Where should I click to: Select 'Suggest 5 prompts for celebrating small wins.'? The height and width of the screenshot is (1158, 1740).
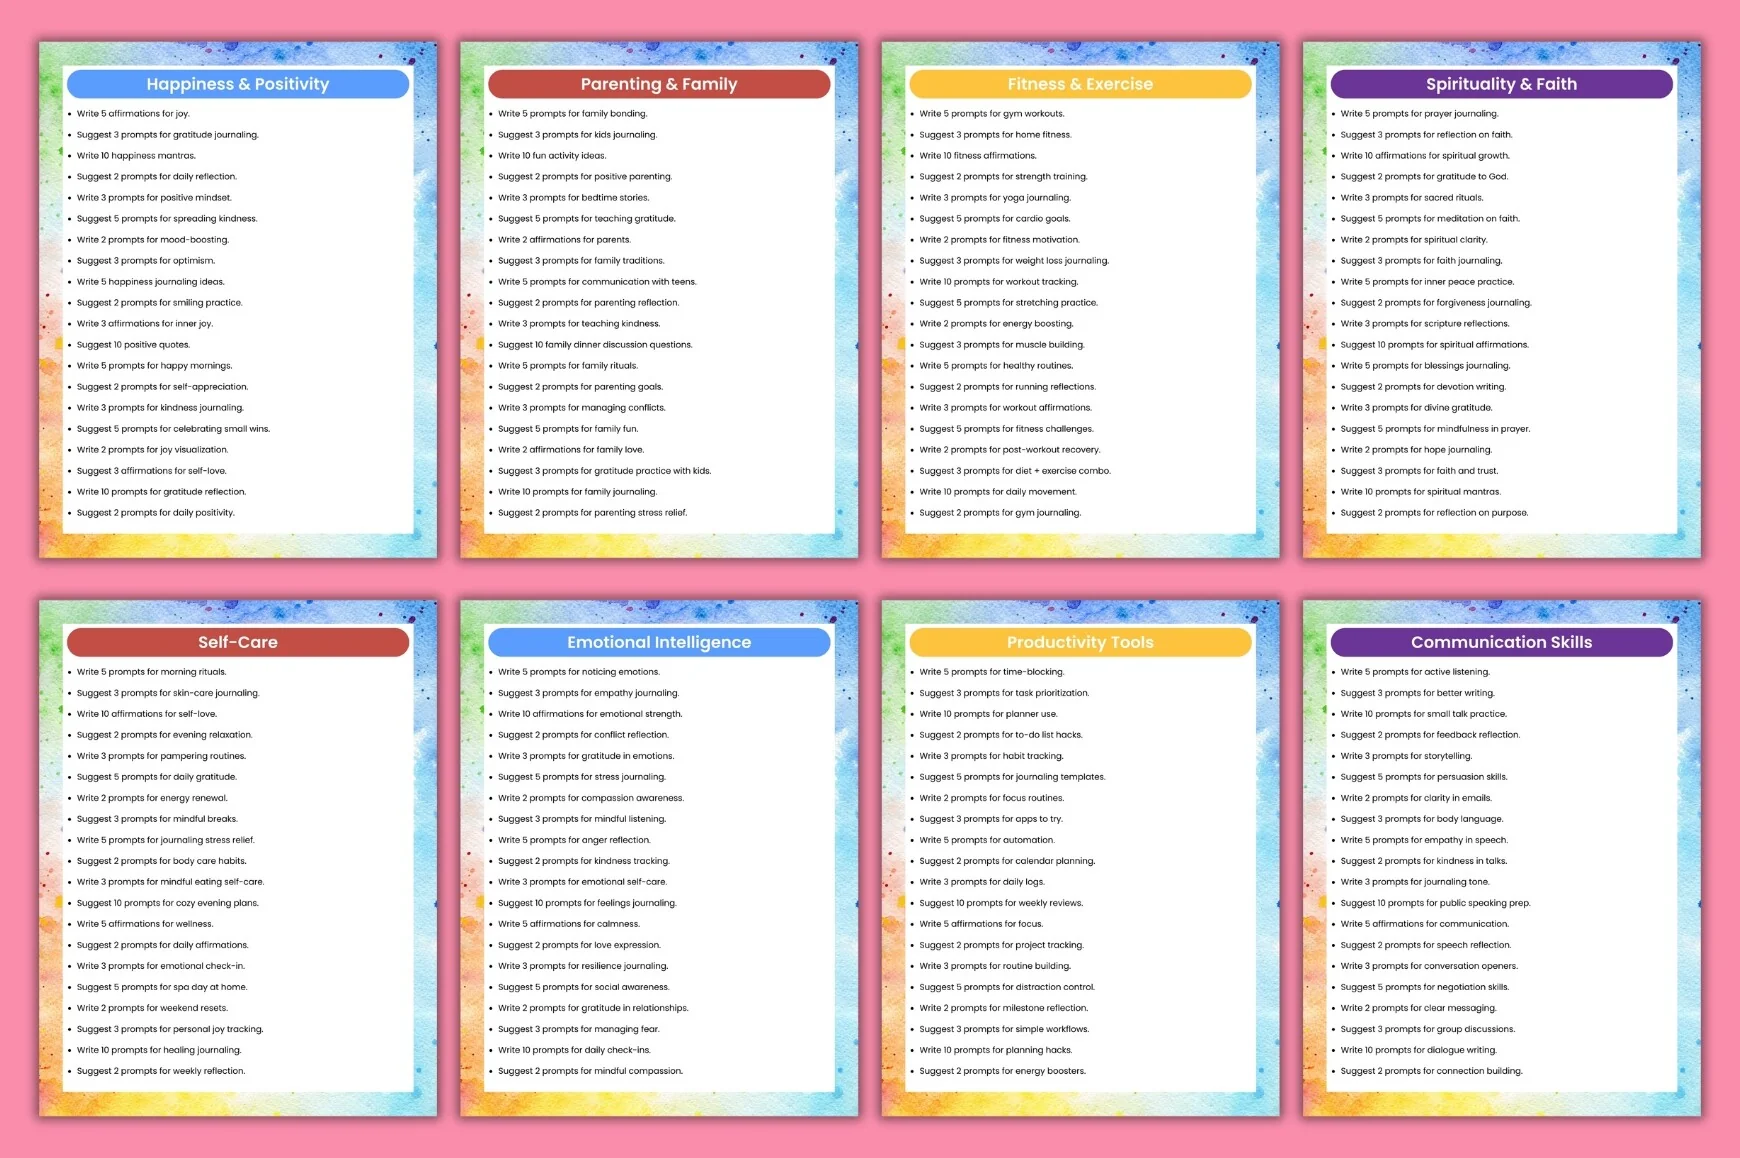[x=173, y=429]
